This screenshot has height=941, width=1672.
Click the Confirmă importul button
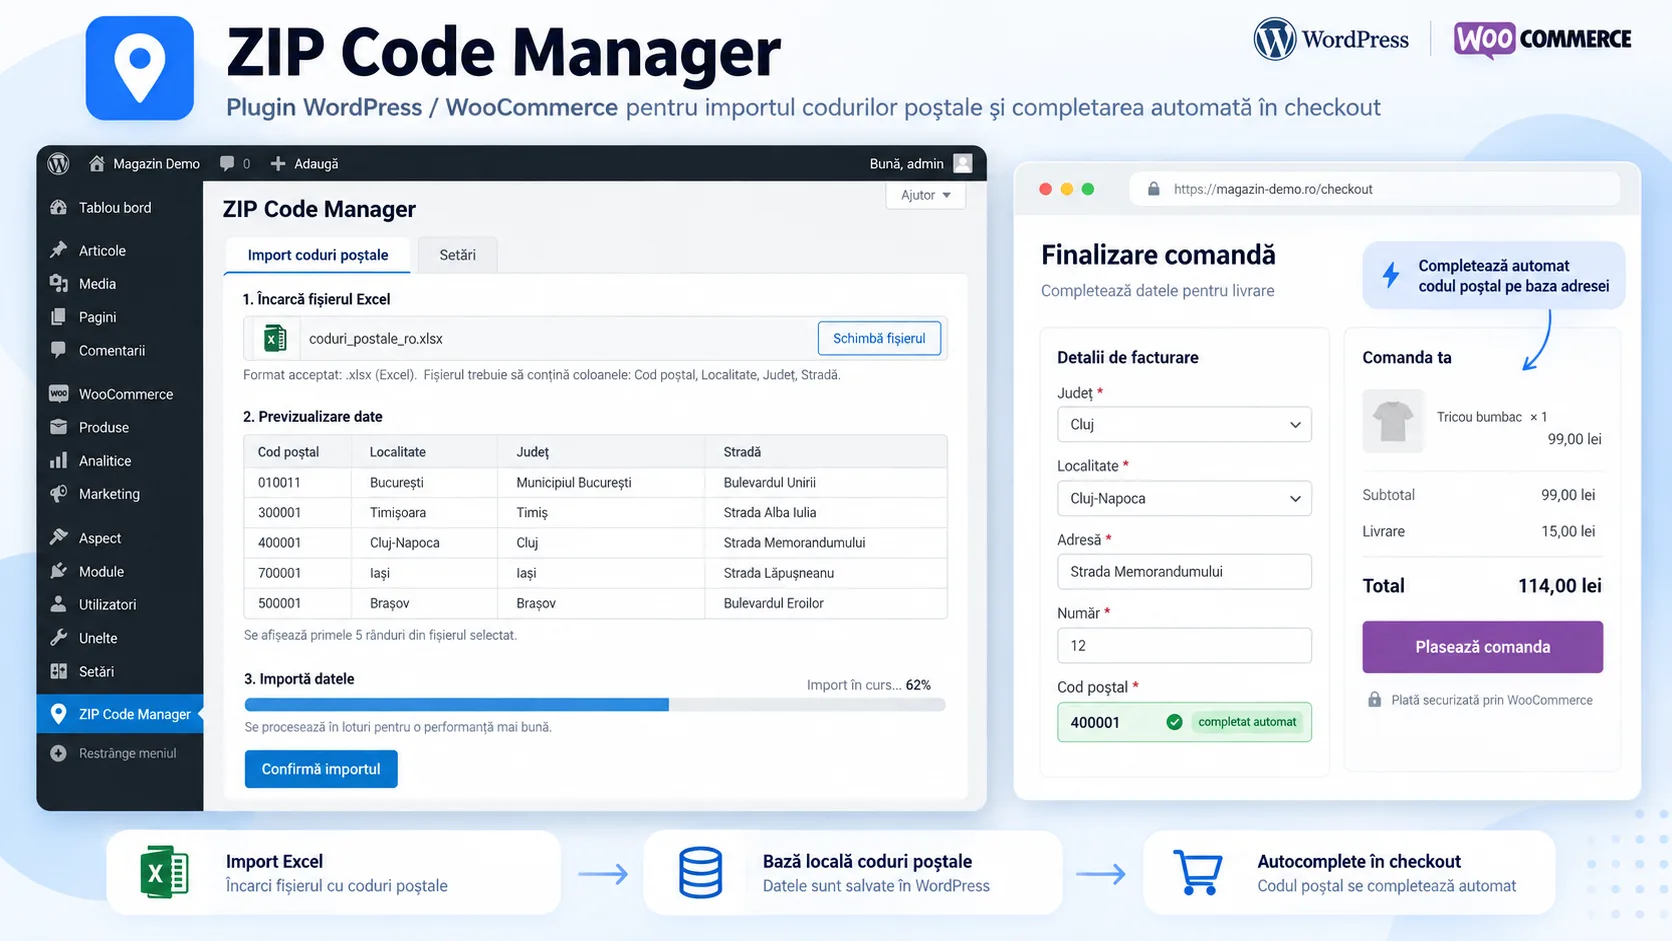click(321, 769)
